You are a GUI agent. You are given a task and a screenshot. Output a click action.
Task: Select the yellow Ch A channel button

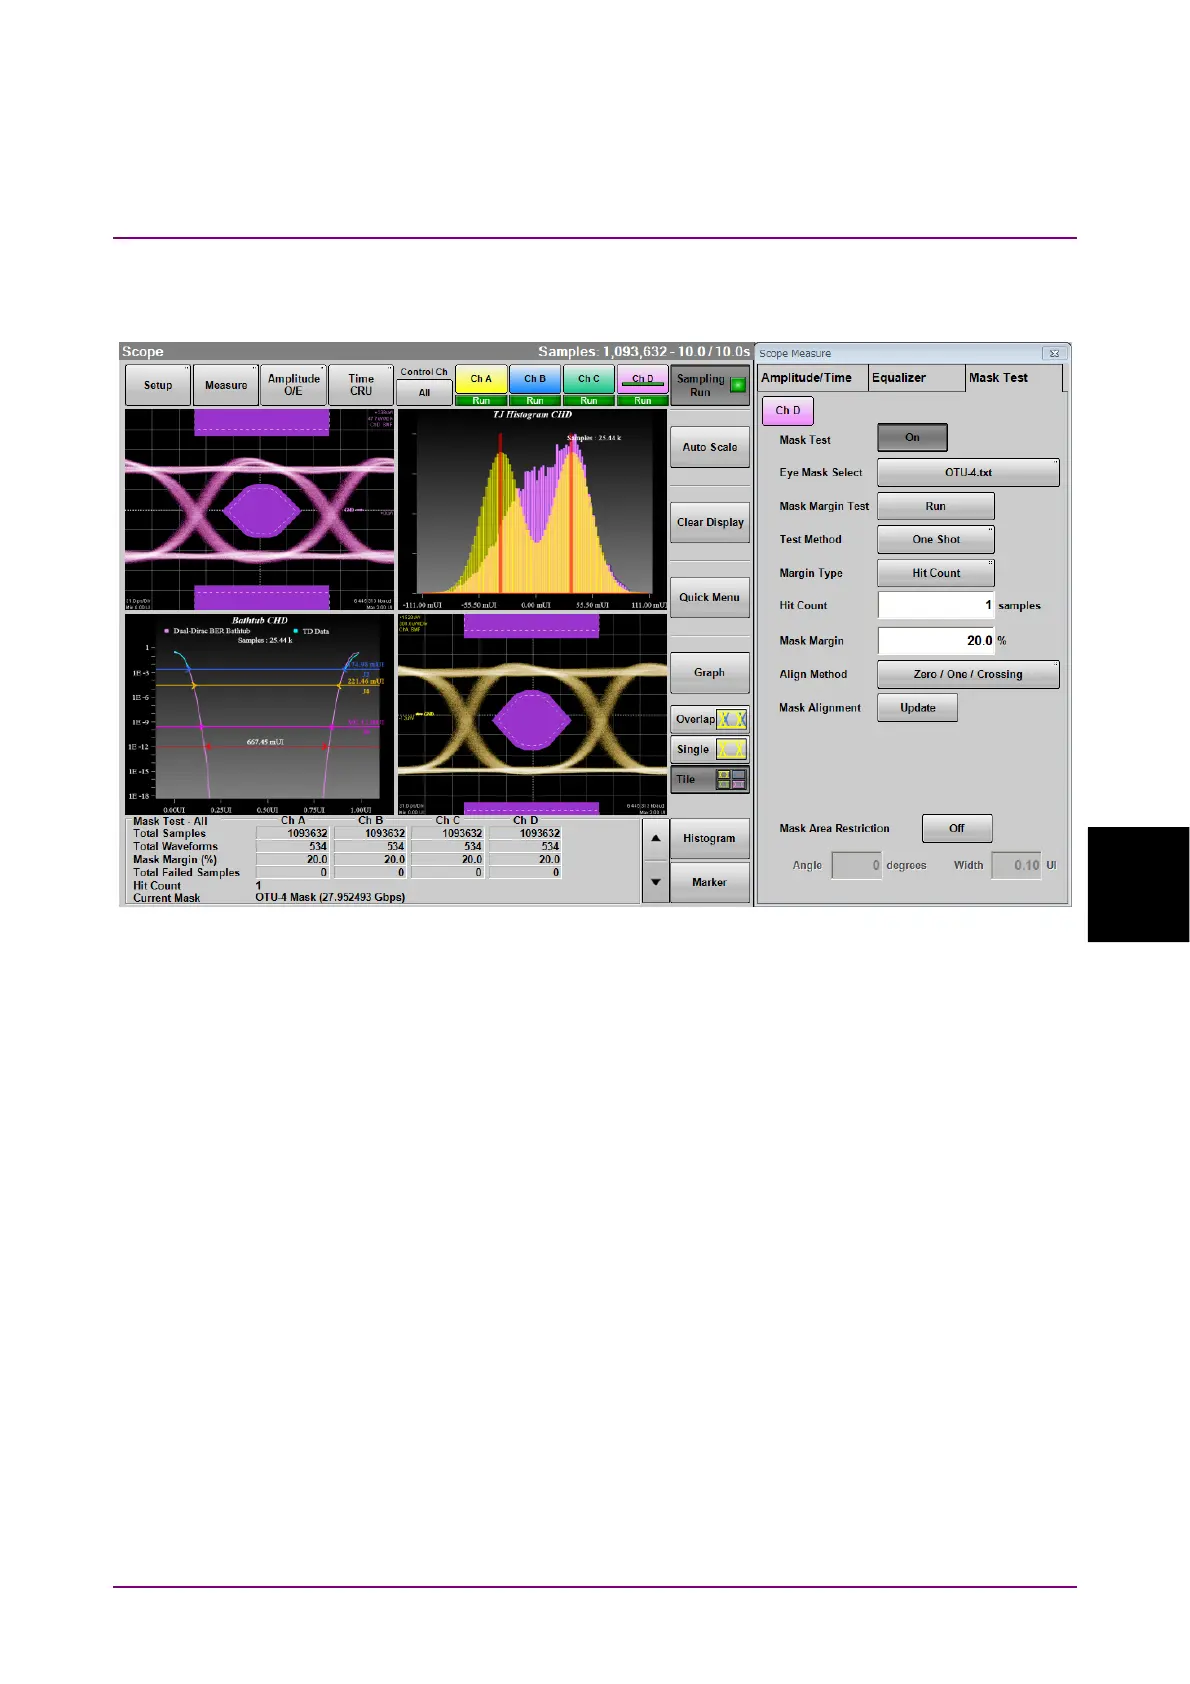pos(481,379)
